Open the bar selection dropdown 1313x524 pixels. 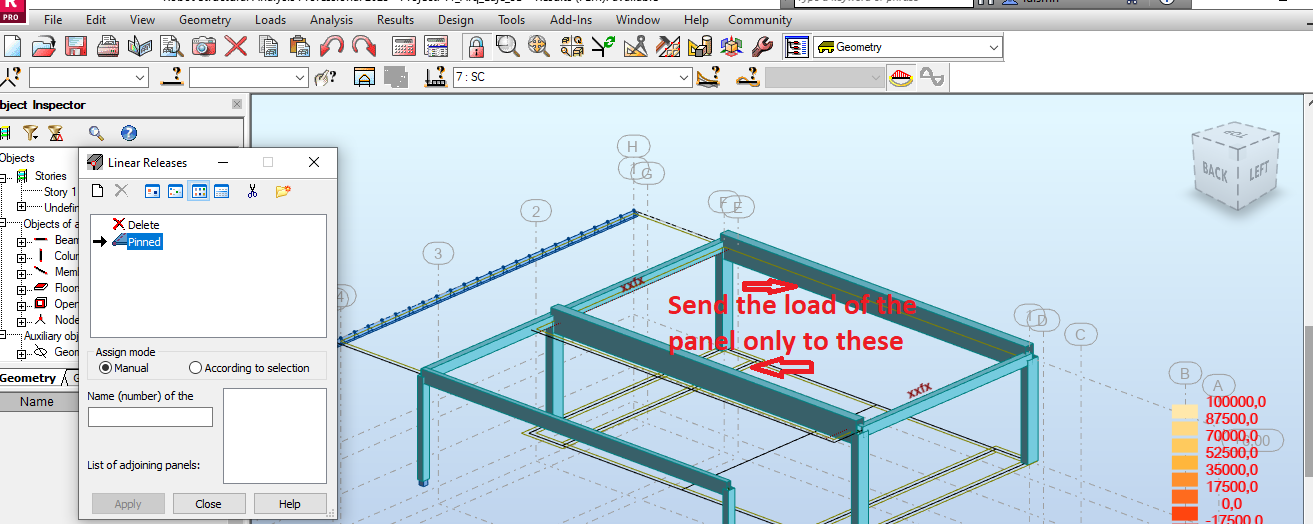pos(300,77)
